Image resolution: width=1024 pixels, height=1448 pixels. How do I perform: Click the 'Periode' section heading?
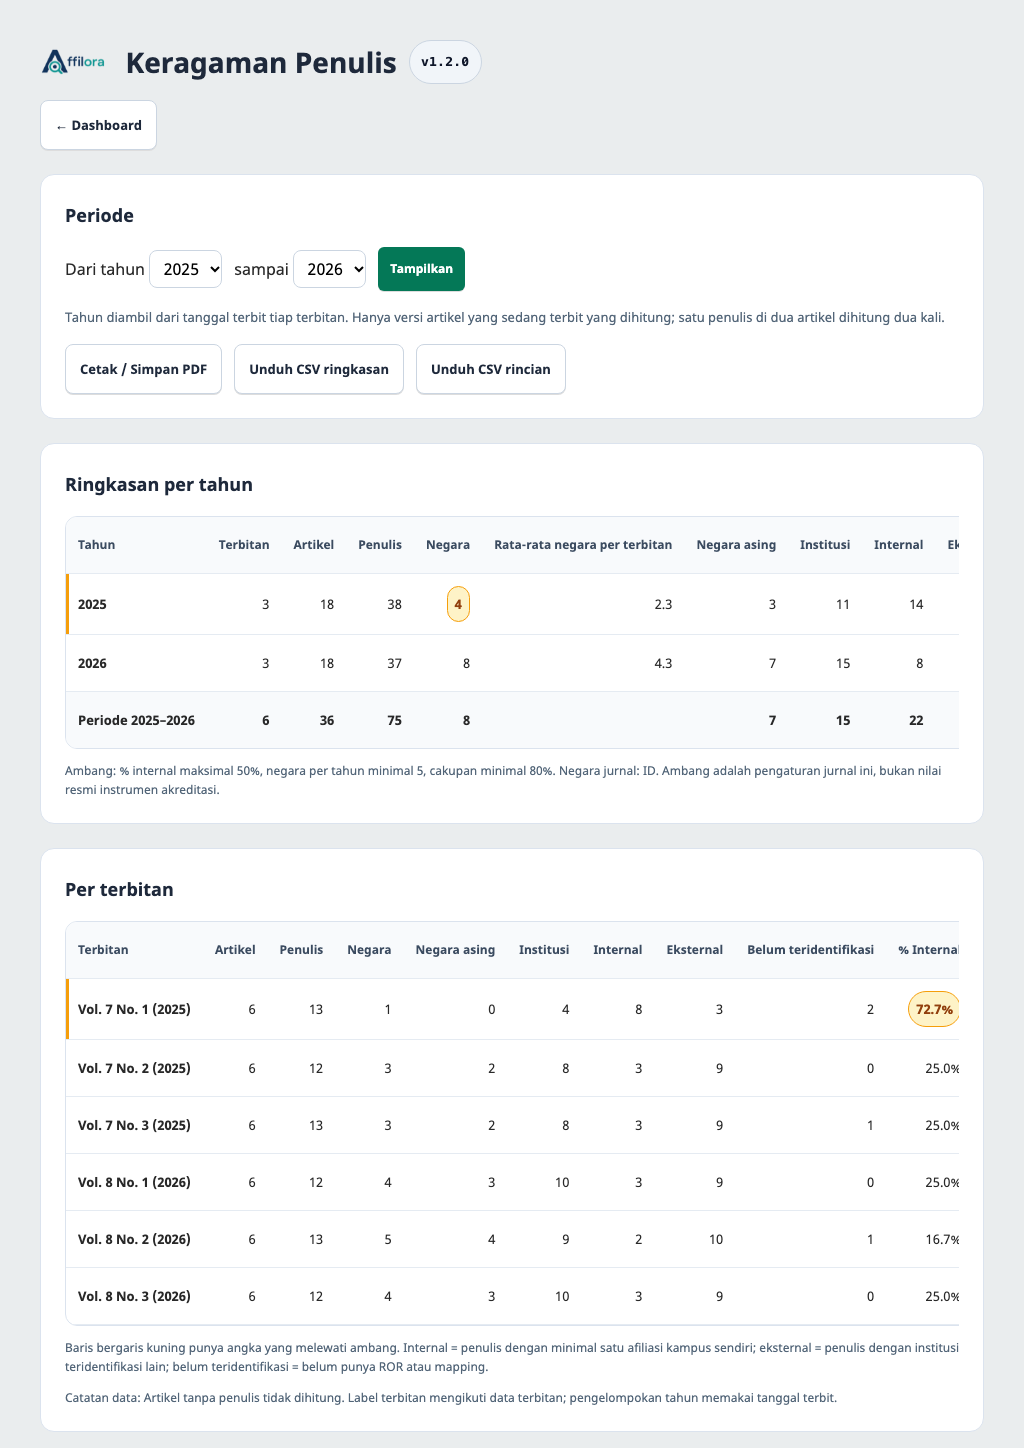[99, 216]
